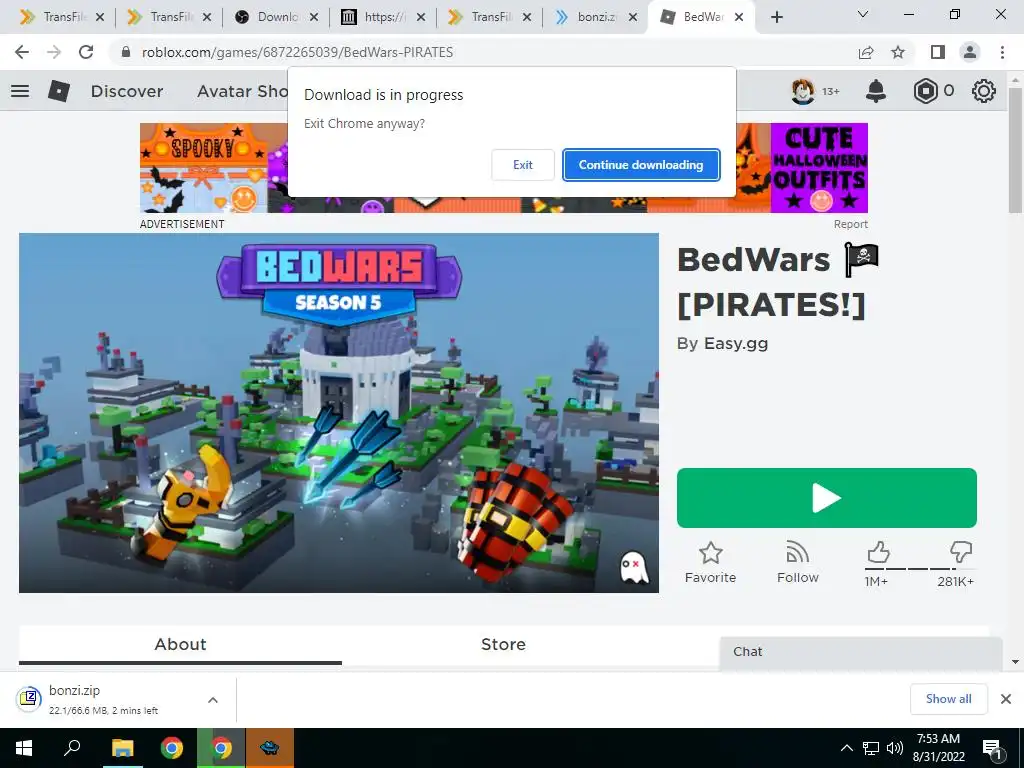The width and height of the screenshot is (1024, 768).
Task: Open the Easy.gg creator link
Action: pos(735,344)
